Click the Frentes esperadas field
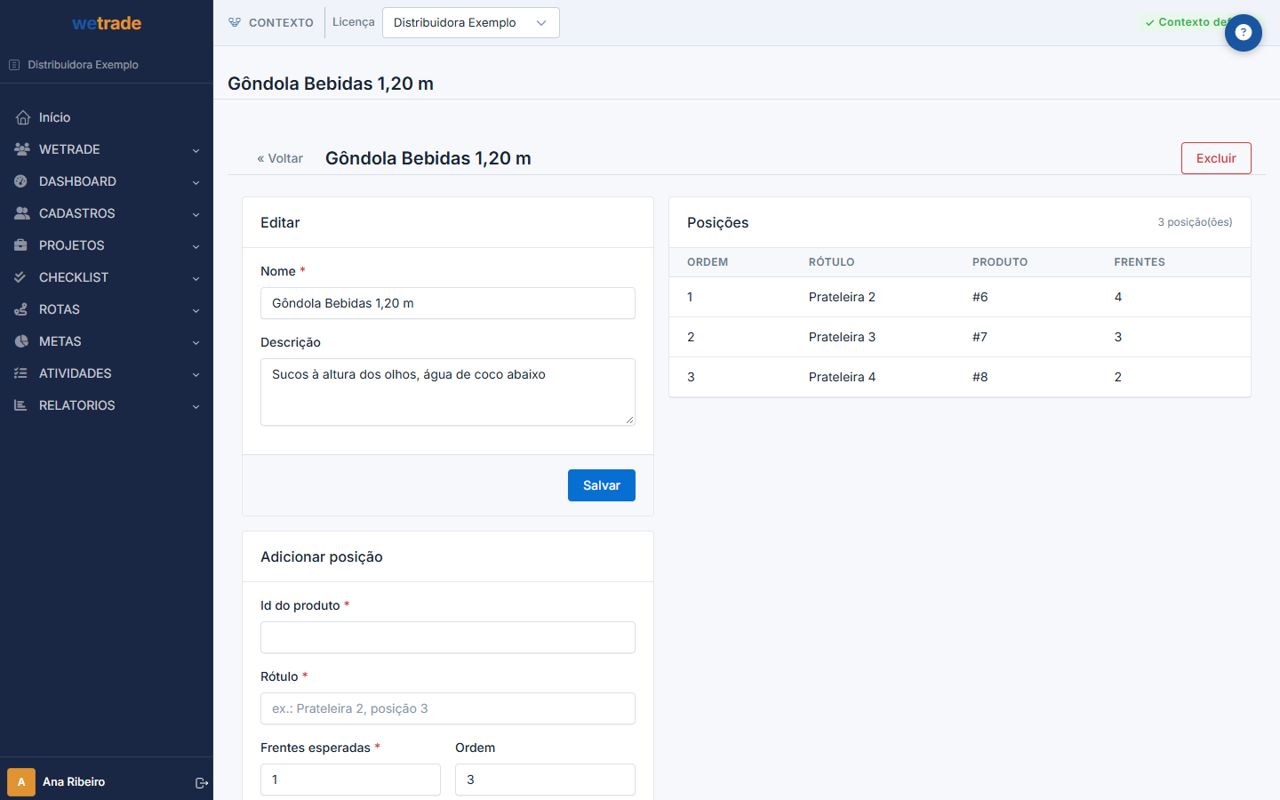 pos(350,780)
